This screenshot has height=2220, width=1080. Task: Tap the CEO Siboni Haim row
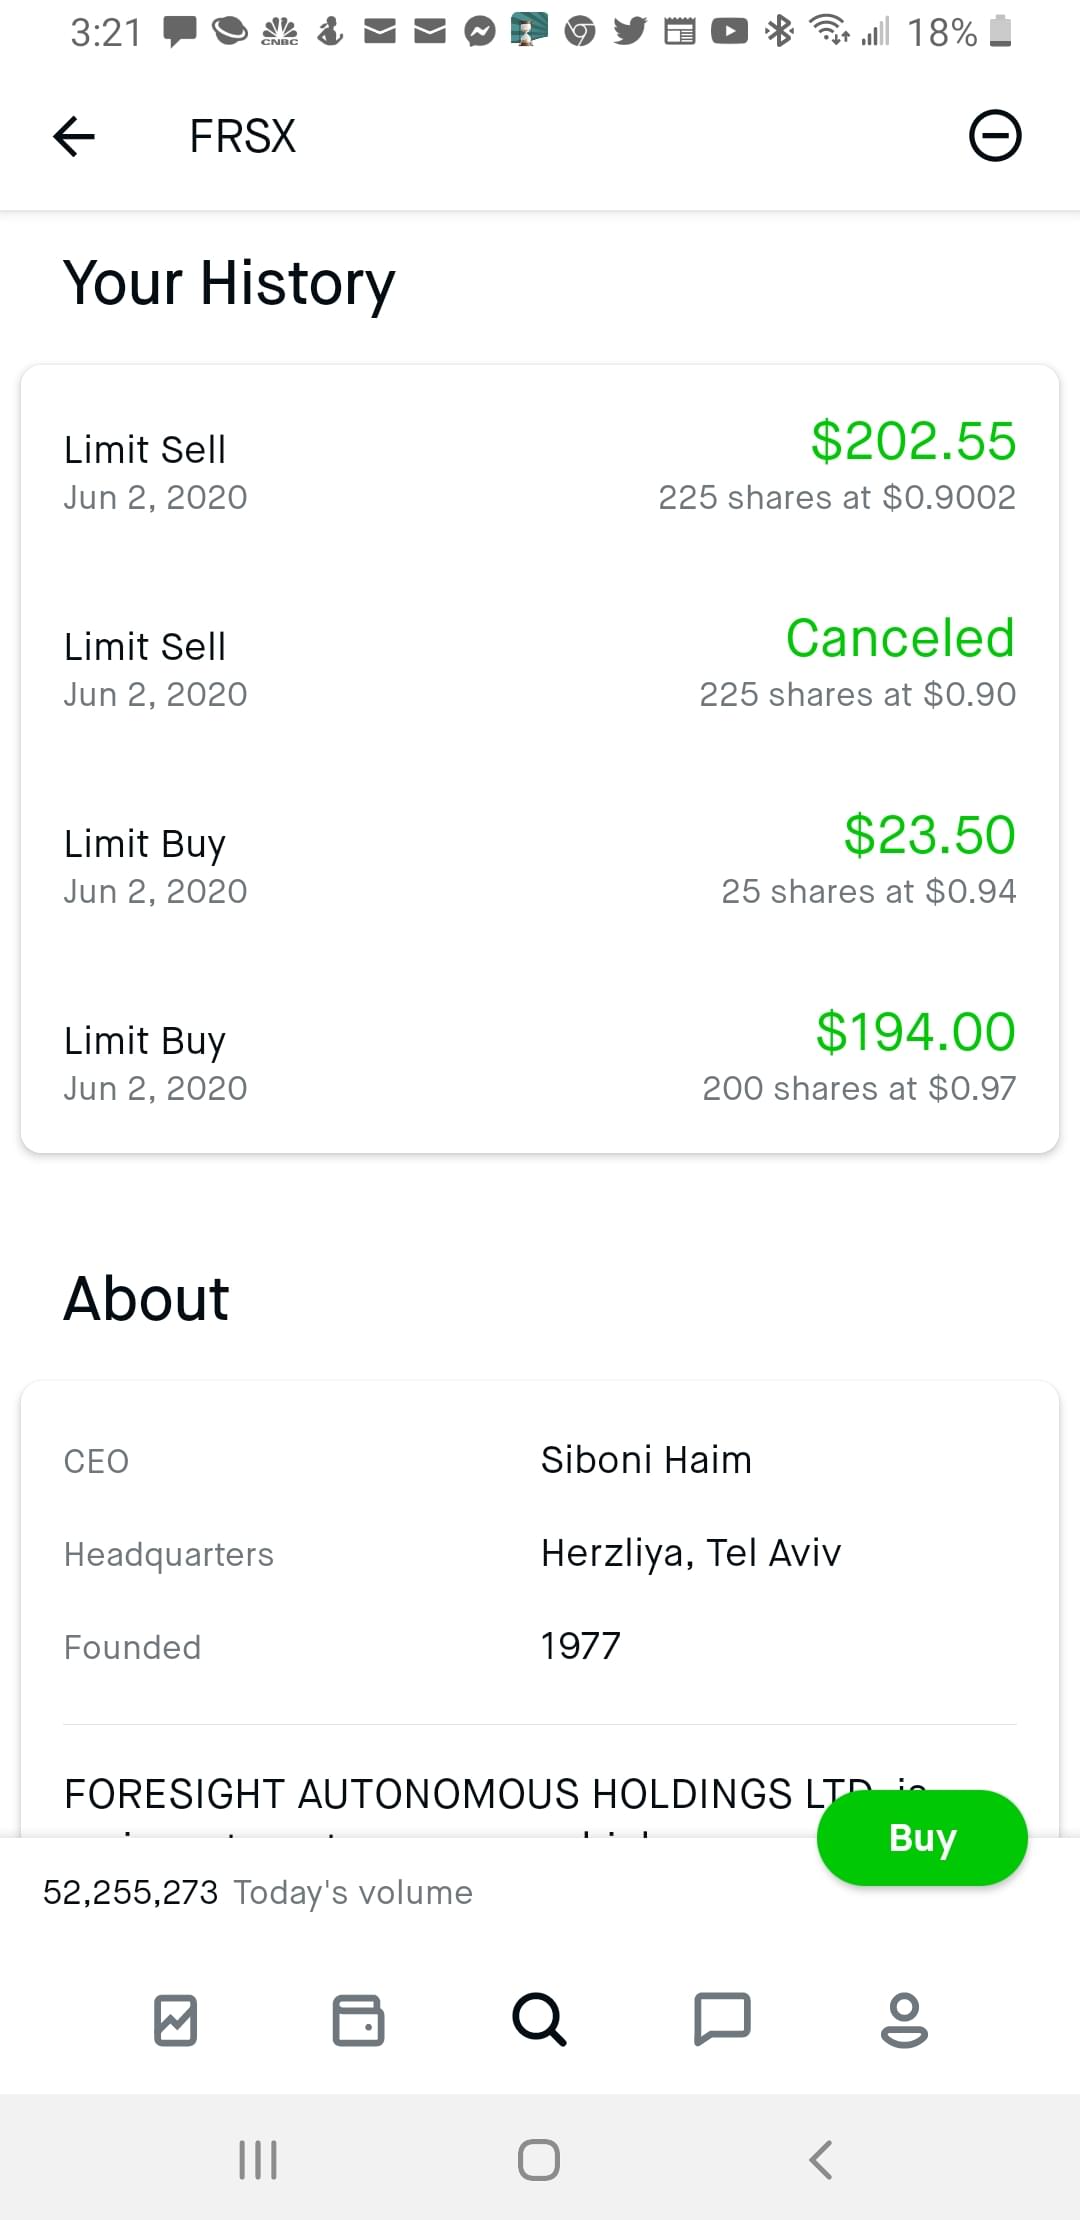point(540,1461)
